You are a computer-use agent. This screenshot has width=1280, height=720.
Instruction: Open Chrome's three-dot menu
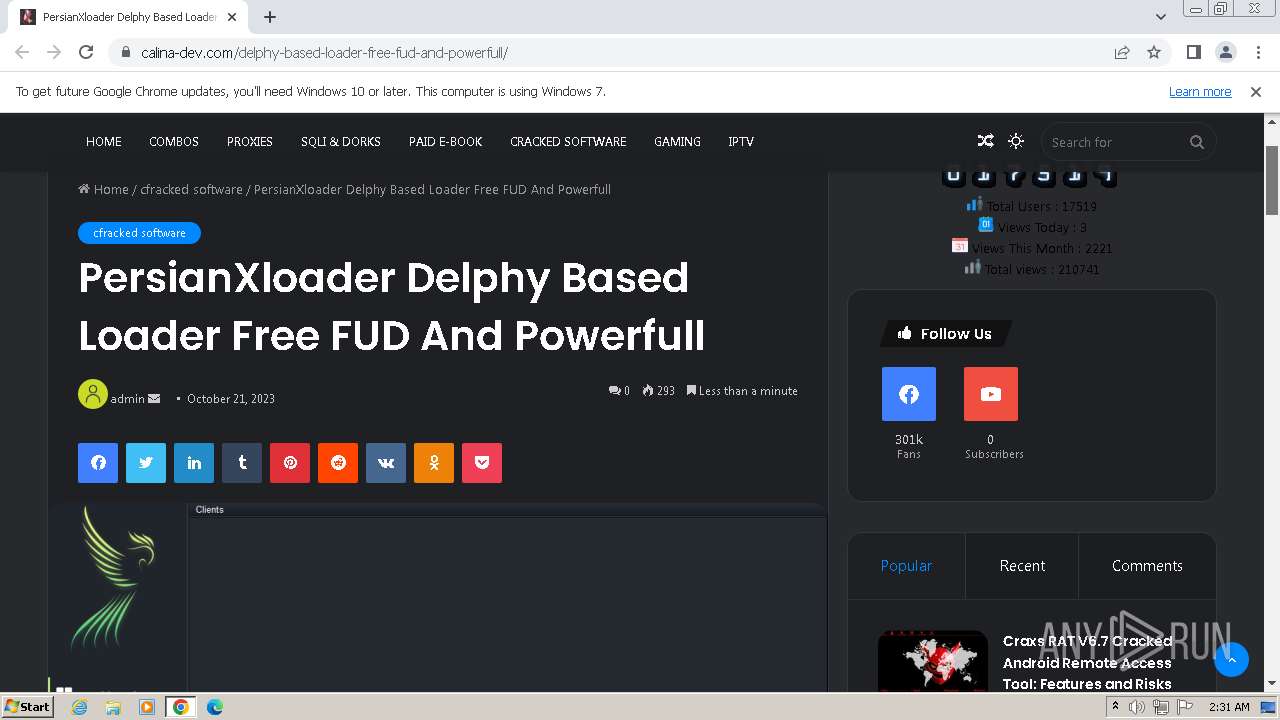[x=1257, y=52]
